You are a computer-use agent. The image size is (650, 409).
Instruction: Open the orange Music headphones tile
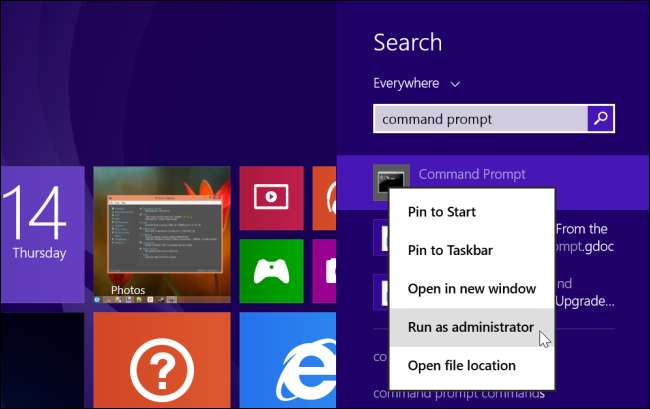(x=324, y=198)
